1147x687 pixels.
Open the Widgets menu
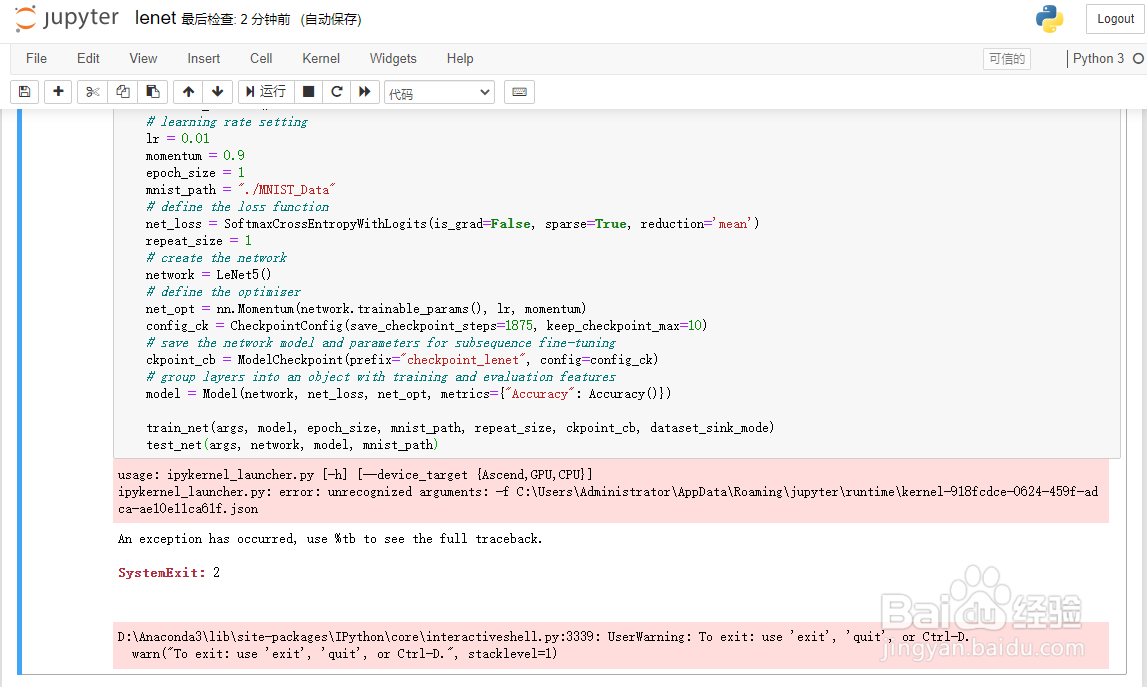click(x=393, y=59)
